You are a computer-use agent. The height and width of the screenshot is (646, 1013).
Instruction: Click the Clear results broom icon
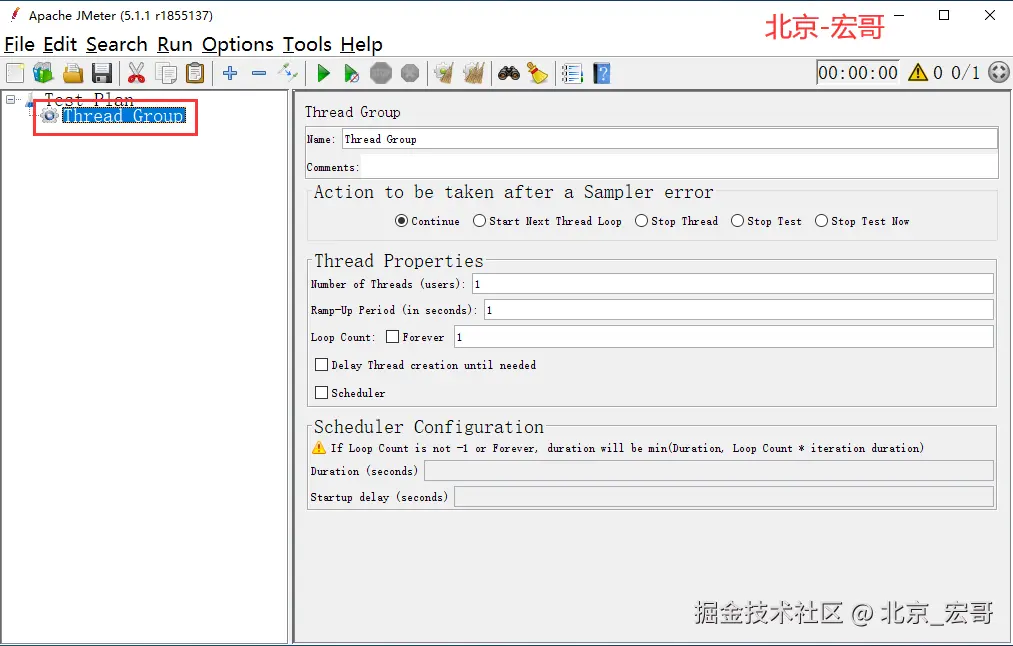(x=444, y=73)
